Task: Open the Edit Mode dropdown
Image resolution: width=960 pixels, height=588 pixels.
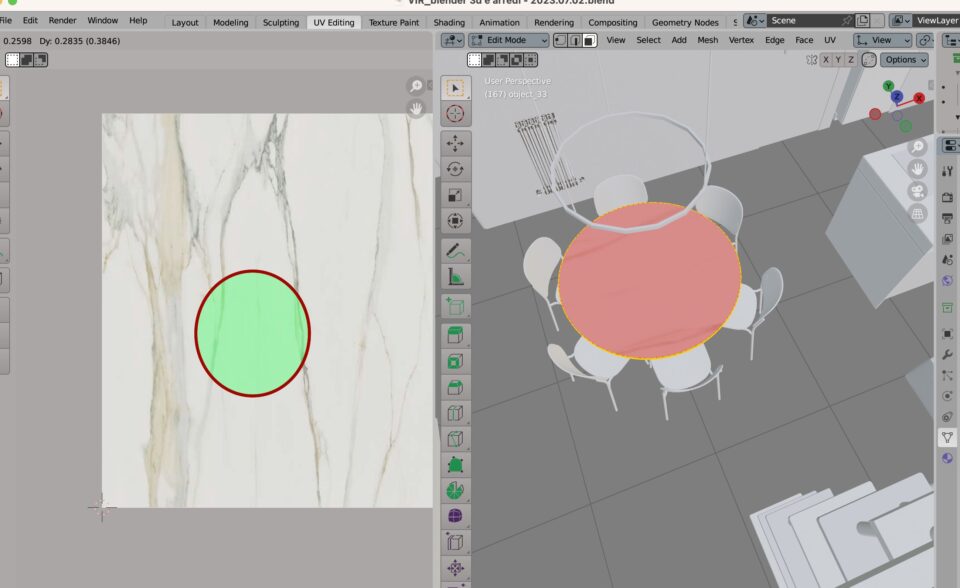Action: click(x=508, y=40)
